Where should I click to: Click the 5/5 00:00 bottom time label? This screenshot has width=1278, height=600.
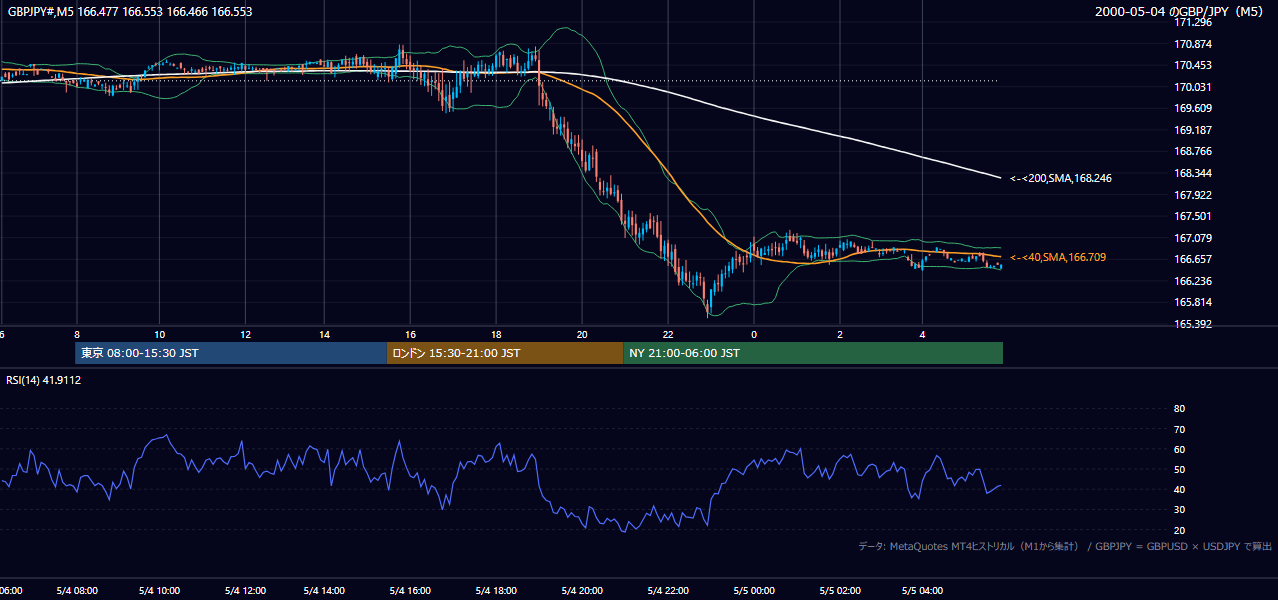coord(754,591)
